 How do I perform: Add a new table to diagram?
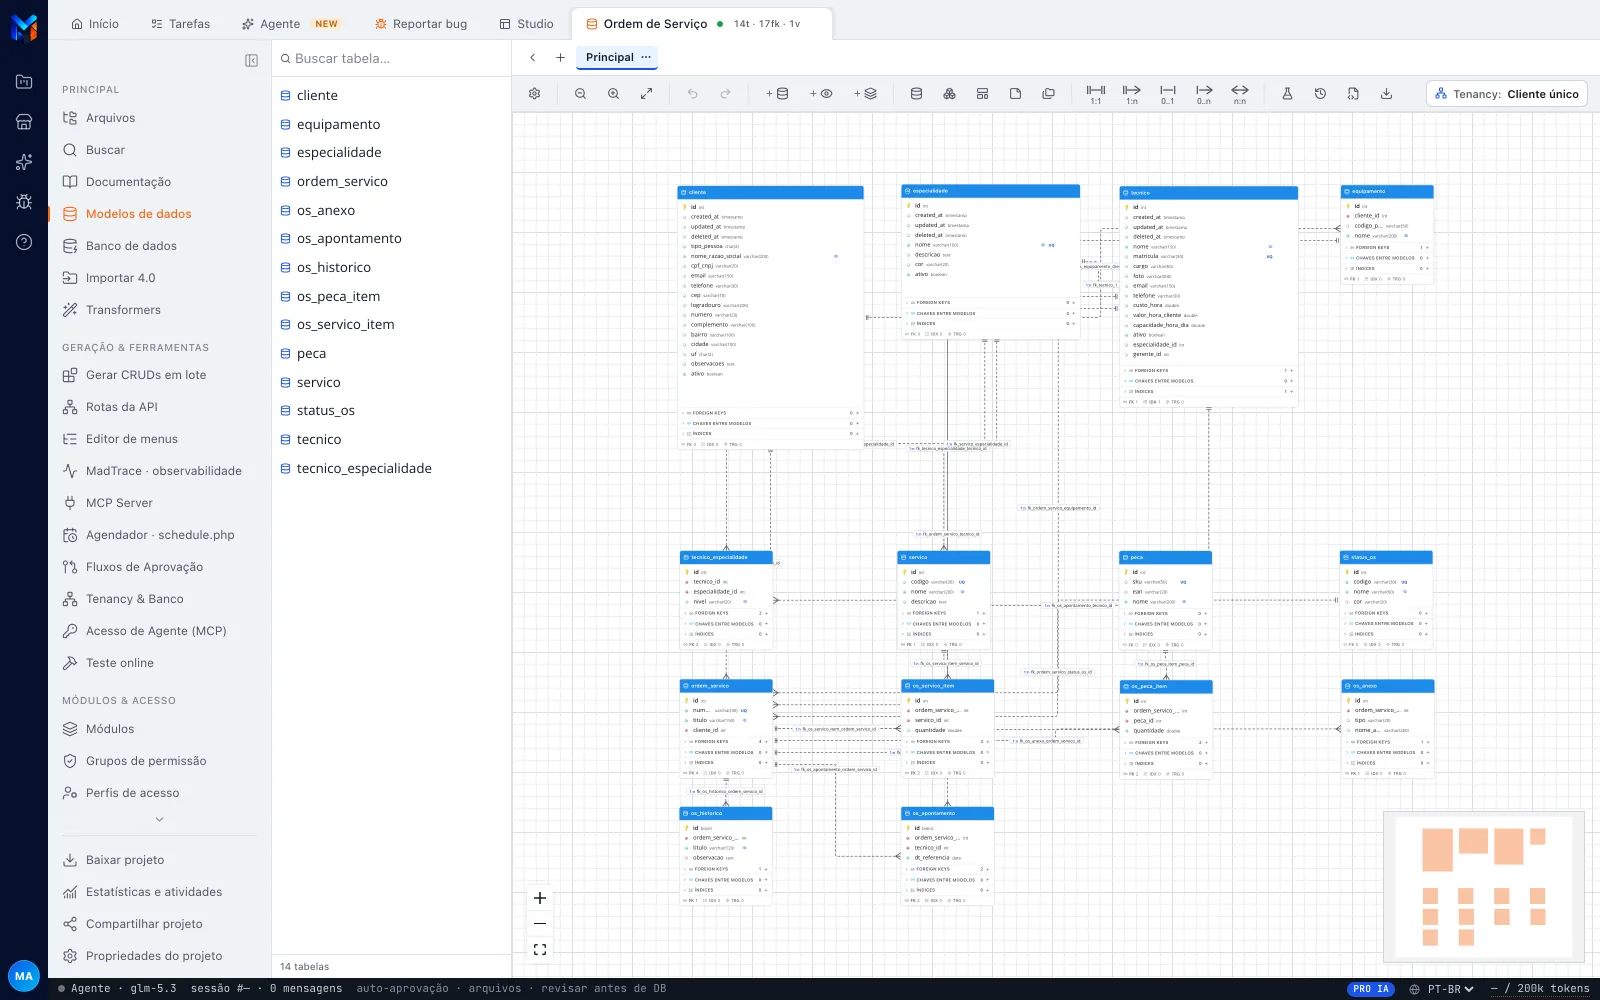[777, 94]
